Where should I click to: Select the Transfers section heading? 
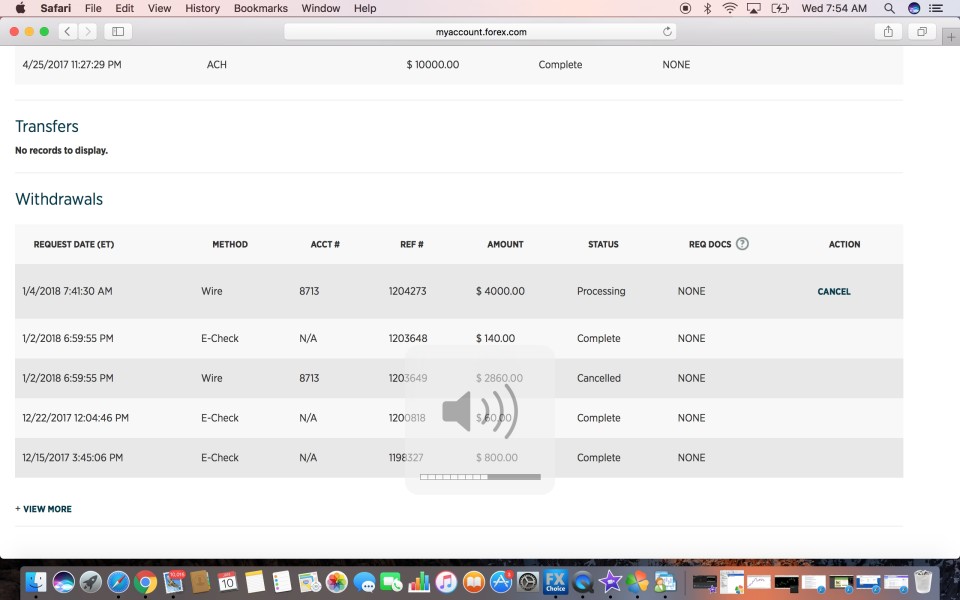(47, 126)
